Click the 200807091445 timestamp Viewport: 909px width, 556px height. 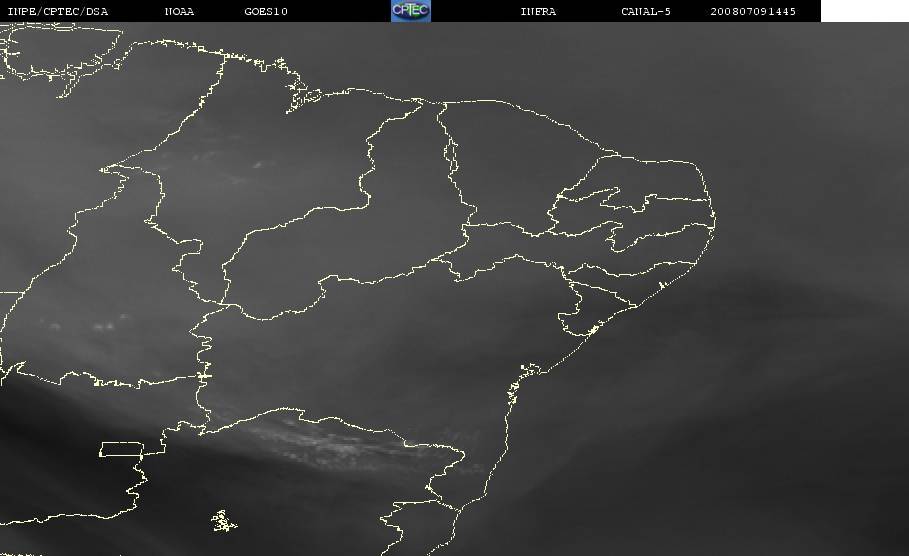point(753,12)
